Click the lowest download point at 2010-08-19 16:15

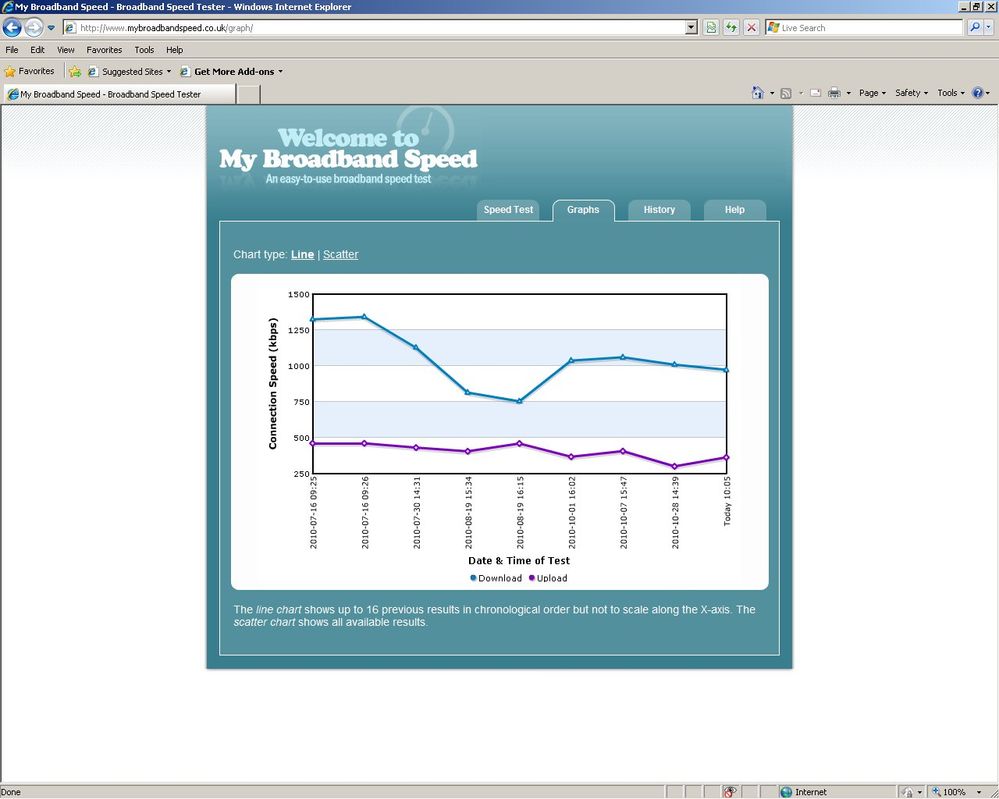pos(520,401)
